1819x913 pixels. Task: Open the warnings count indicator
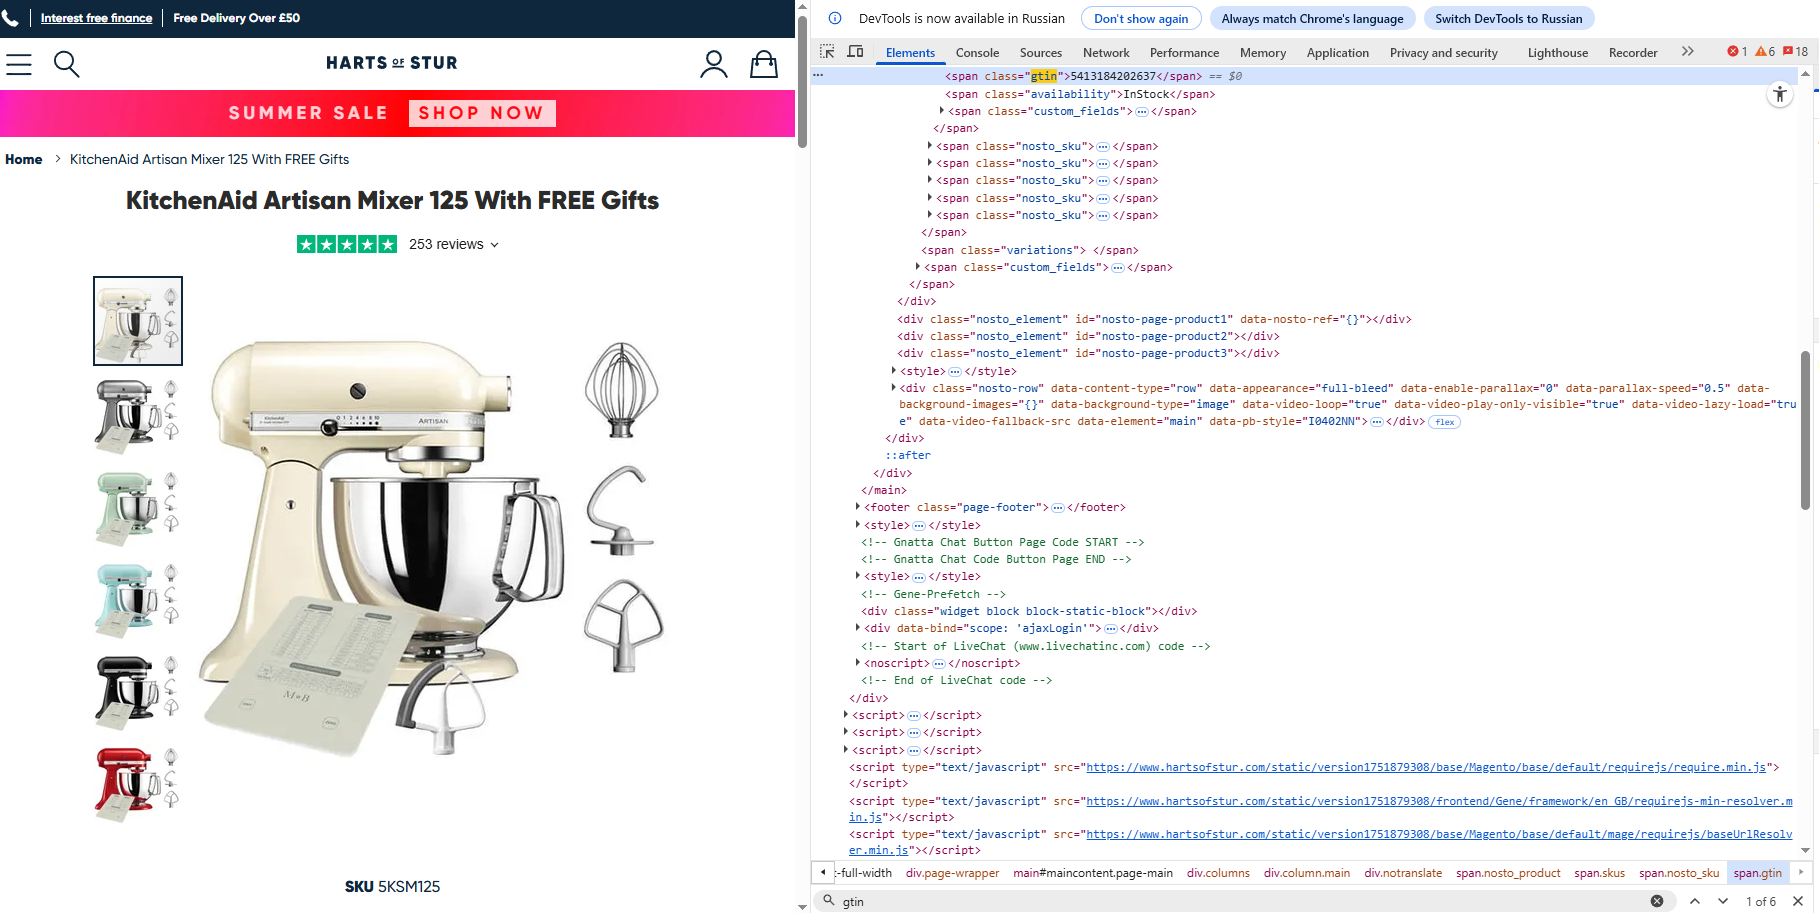point(1765,52)
